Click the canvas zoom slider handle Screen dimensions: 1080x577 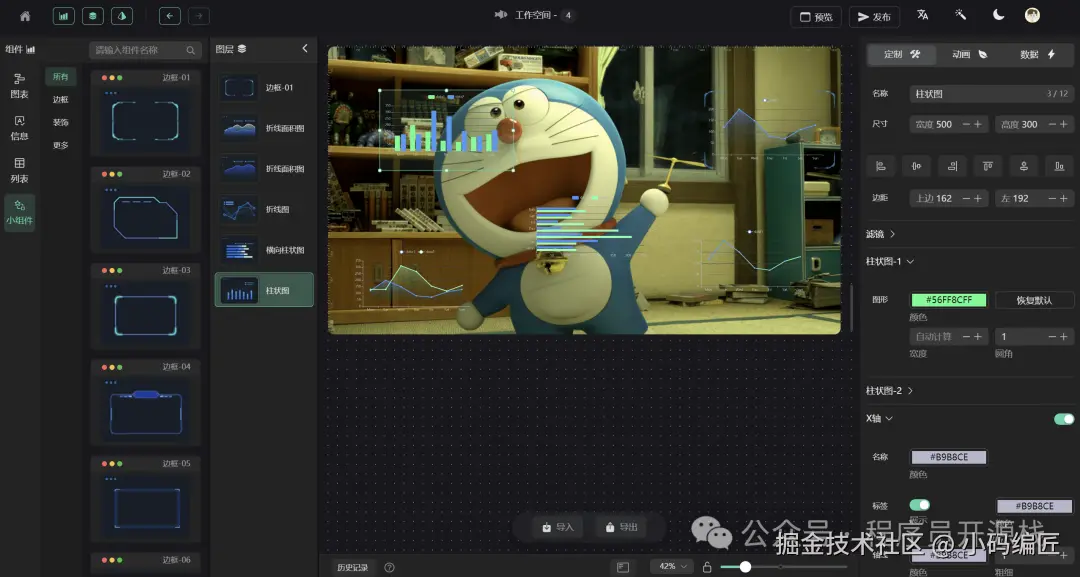click(x=745, y=567)
